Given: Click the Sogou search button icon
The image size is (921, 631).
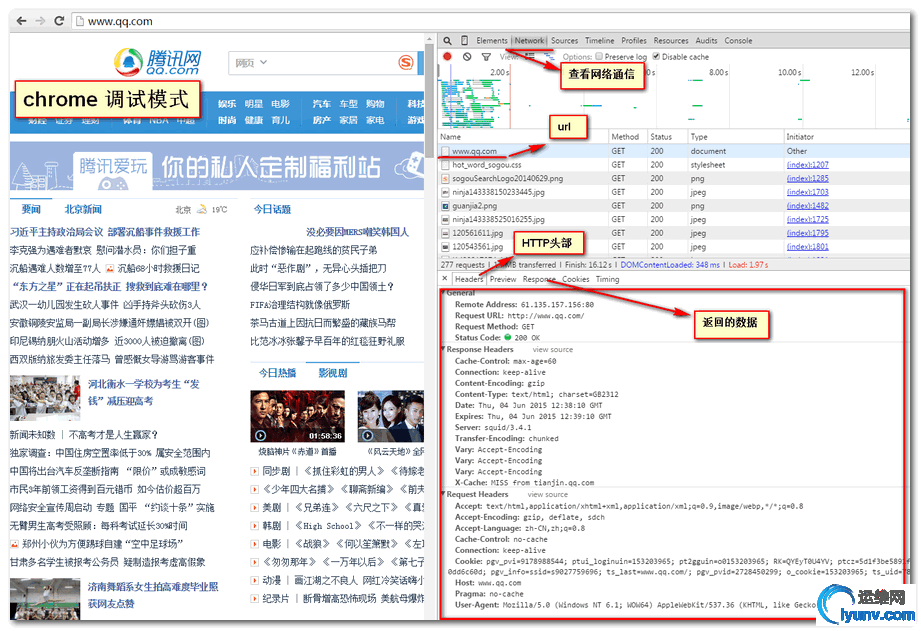Looking at the screenshot, I should tap(406, 62).
